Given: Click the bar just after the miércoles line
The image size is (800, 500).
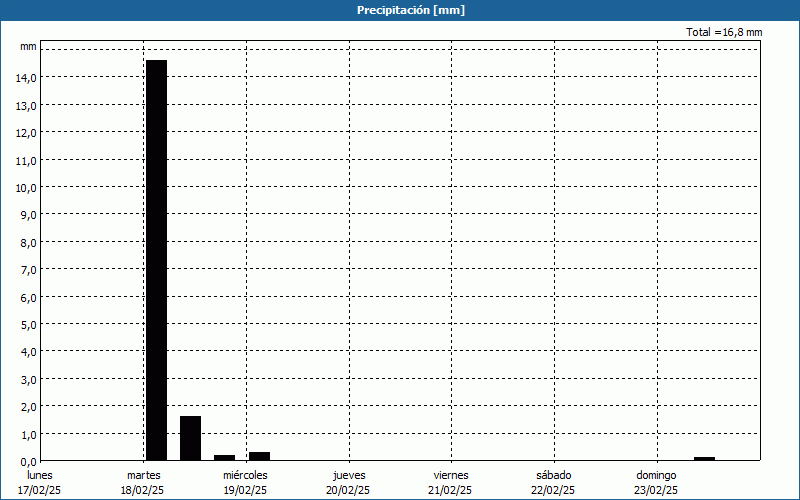Looking at the screenshot, I should pos(259,456).
